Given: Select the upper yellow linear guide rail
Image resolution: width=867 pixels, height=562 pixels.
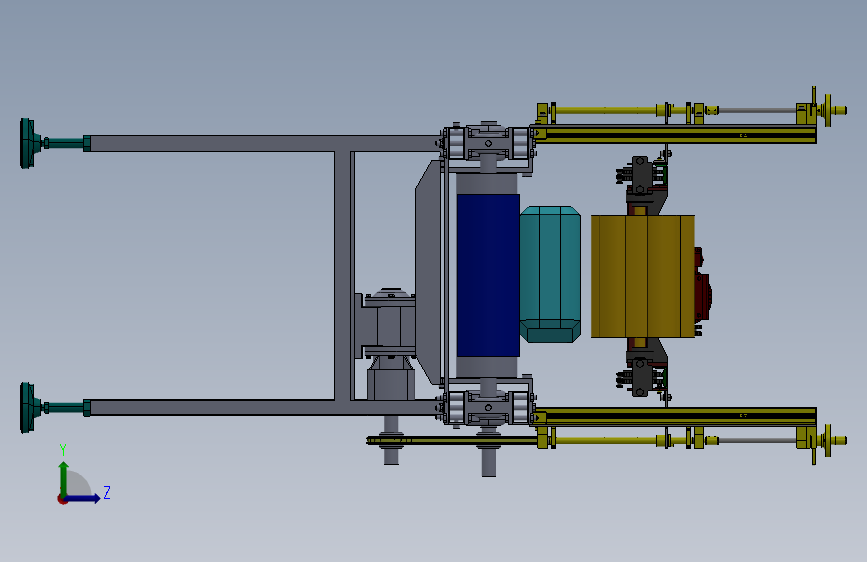Looking at the screenshot, I should pyautogui.click(x=675, y=134).
